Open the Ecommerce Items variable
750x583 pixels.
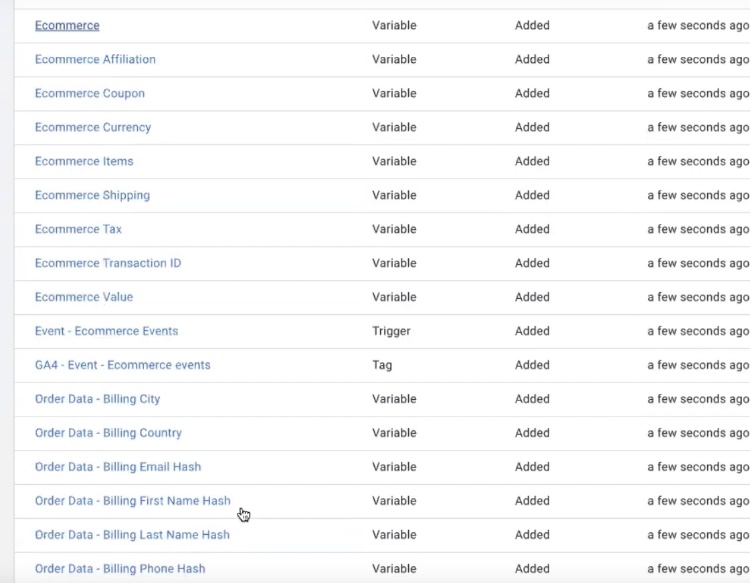(84, 161)
